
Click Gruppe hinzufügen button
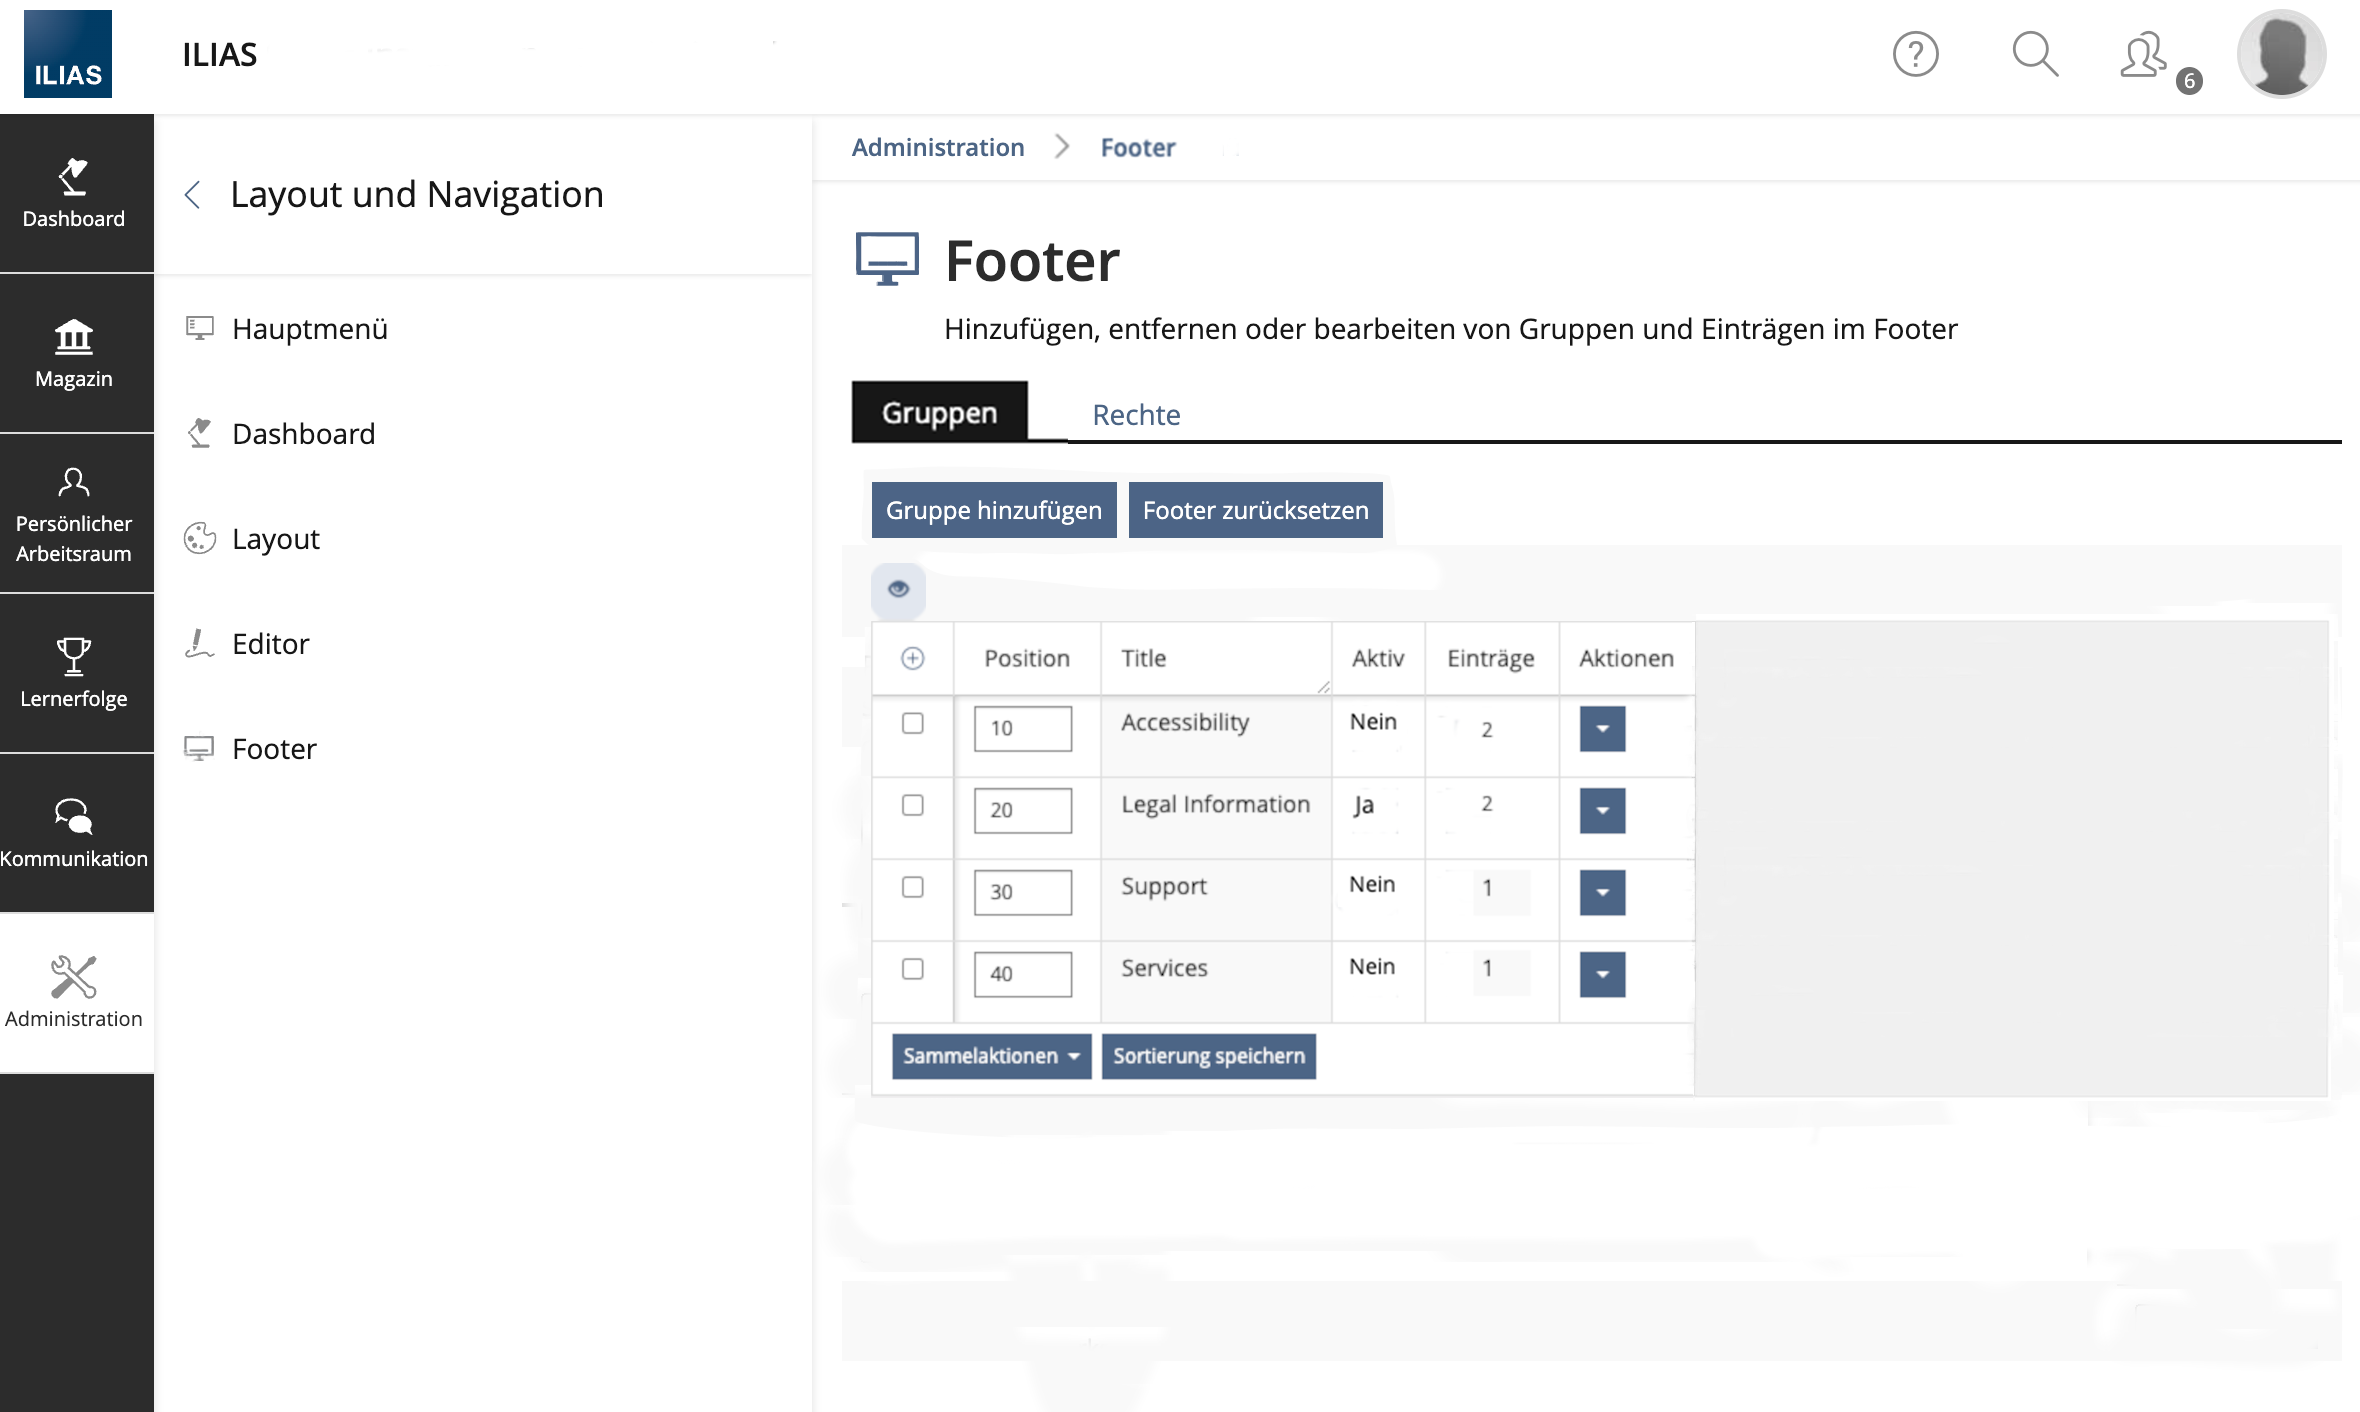point(993,510)
